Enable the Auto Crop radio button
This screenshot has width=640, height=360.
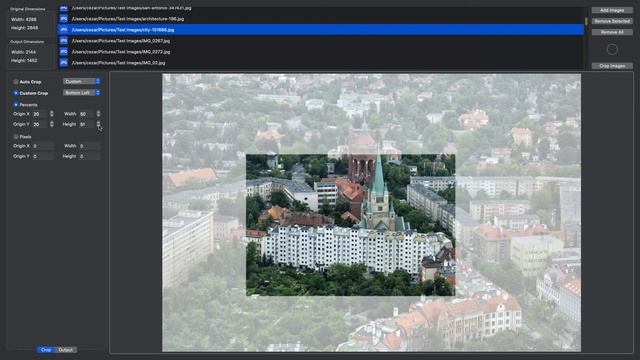(x=16, y=82)
